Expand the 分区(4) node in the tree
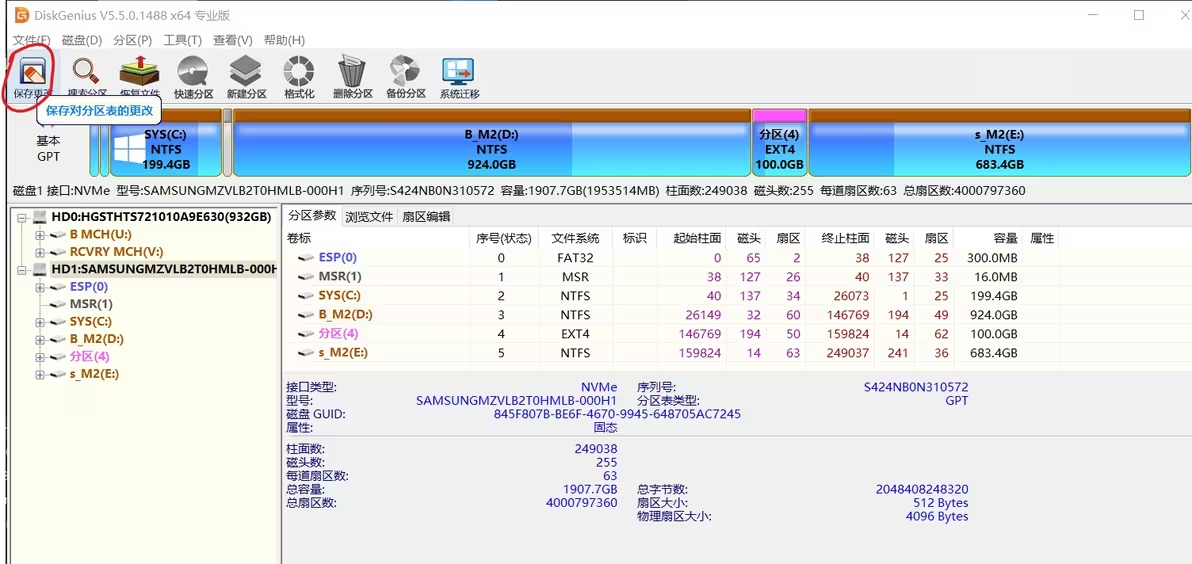Screen dimensions: 1192x564 point(40,356)
